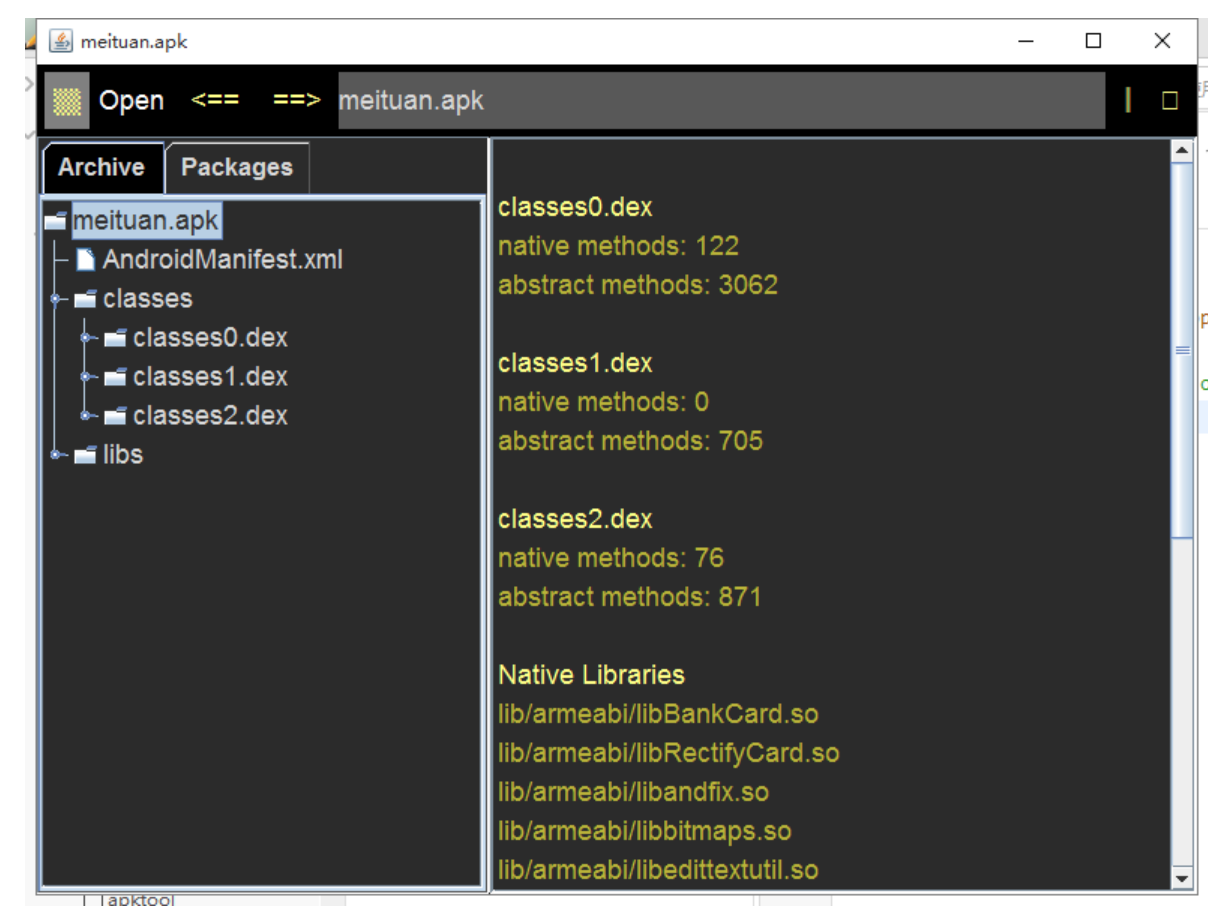This screenshot has width=1208, height=913.
Task: Click 'abstract methods: 3062' line
Action: click(x=638, y=285)
